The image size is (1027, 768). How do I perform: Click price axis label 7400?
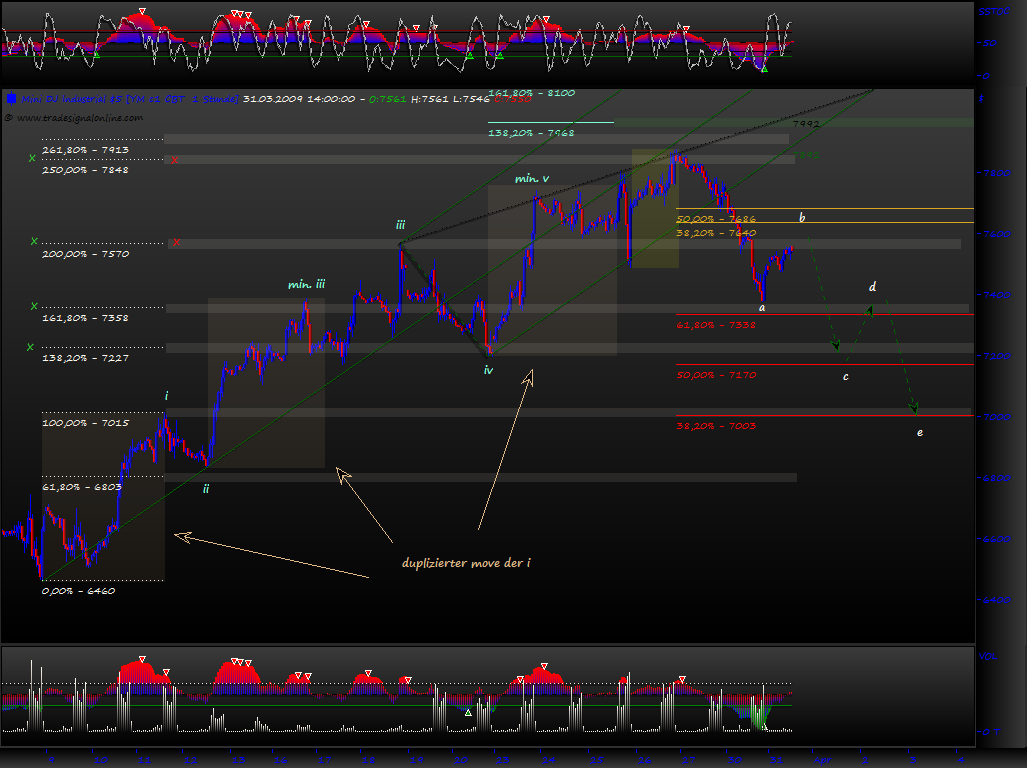[997, 295]
